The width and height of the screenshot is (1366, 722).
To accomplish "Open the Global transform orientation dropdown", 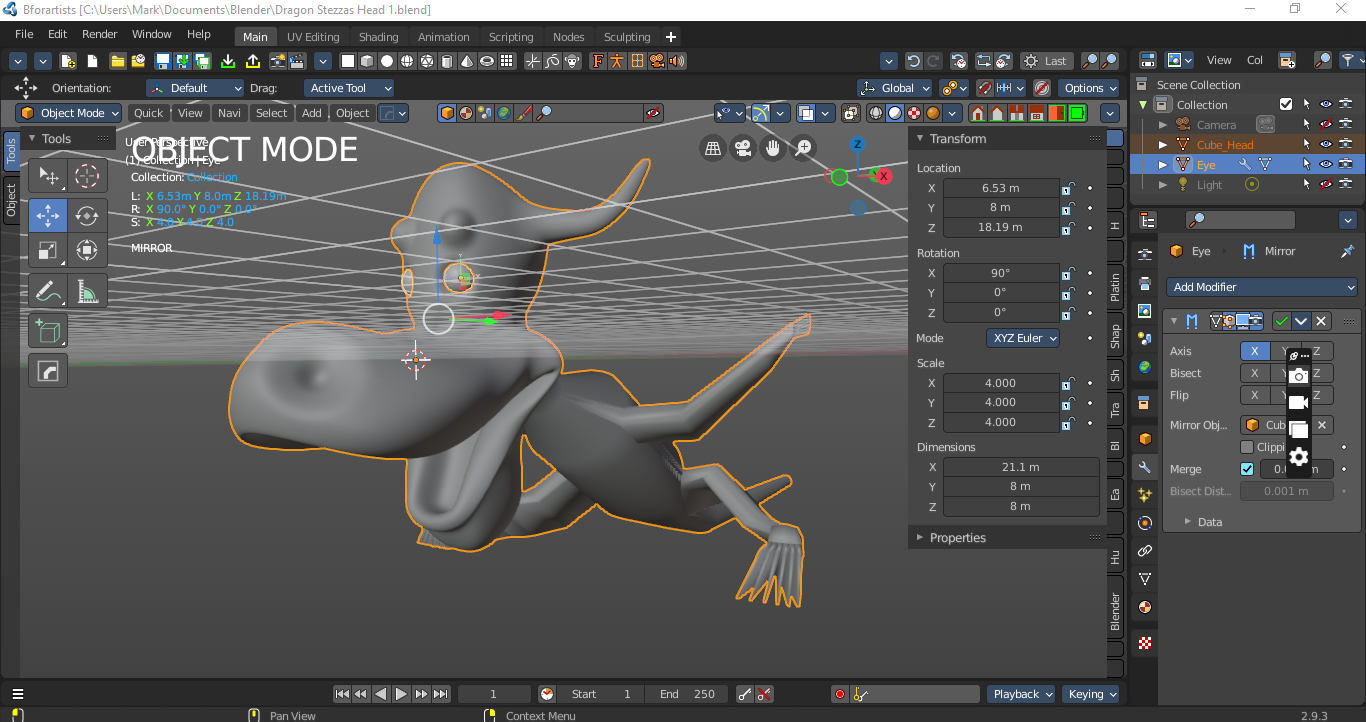I will click(895, 88).
